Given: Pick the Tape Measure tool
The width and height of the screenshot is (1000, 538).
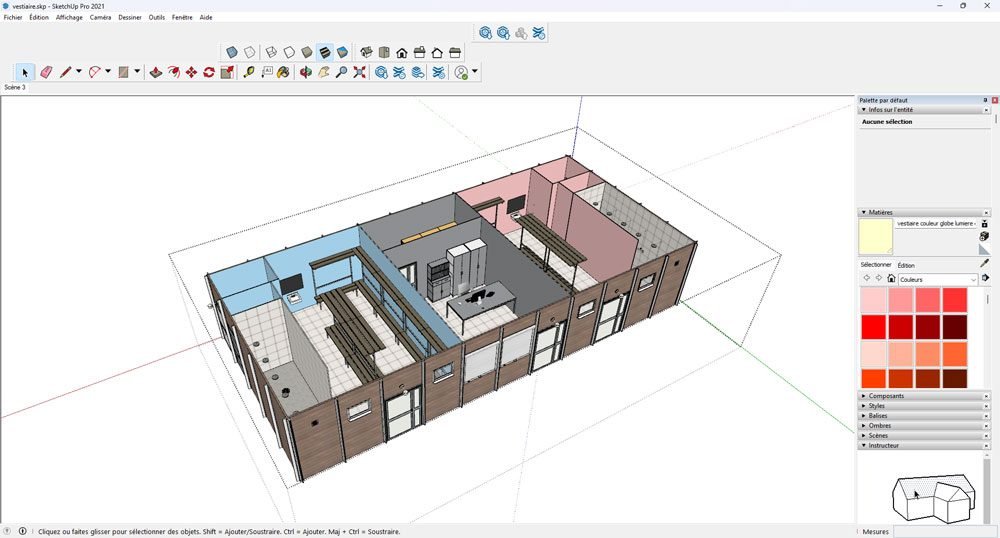Looking at the screenshot, I should click(249, 73).
